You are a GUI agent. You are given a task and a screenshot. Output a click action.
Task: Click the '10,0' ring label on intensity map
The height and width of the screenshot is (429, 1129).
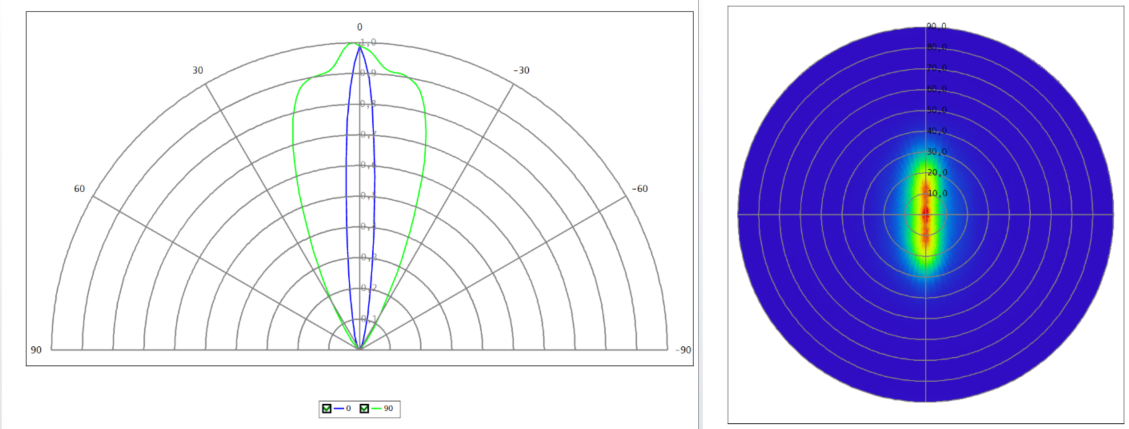click(937, 194)
